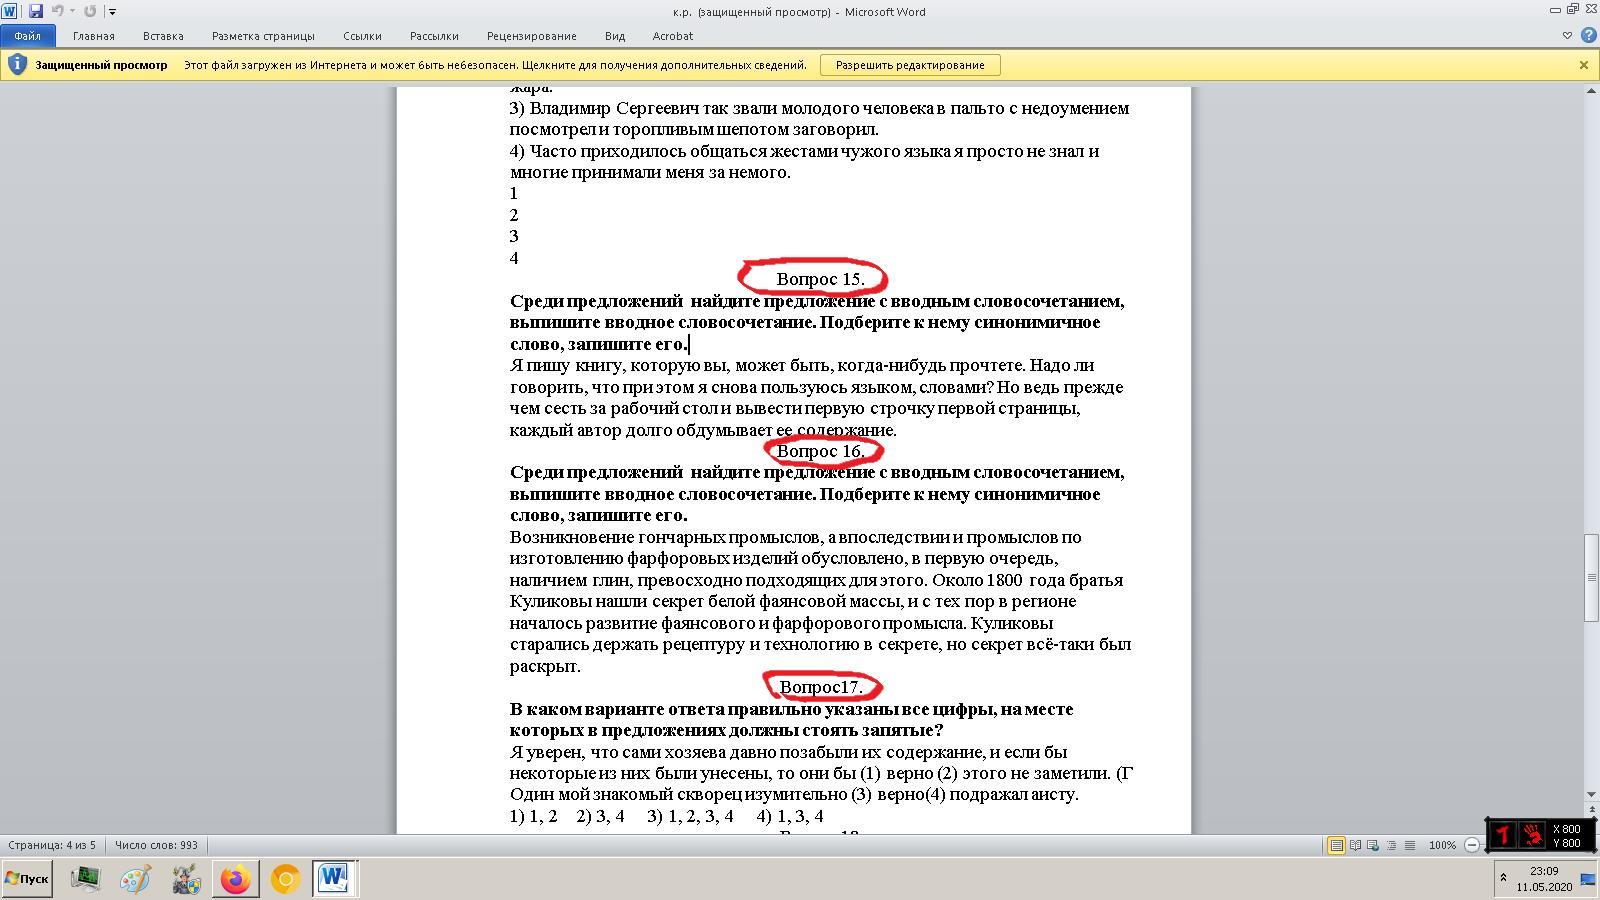This screenshot has height=900, width=1600.
Task: Expand Customize Quick Access Toolbar dropdown
Action: pos(112,12)
